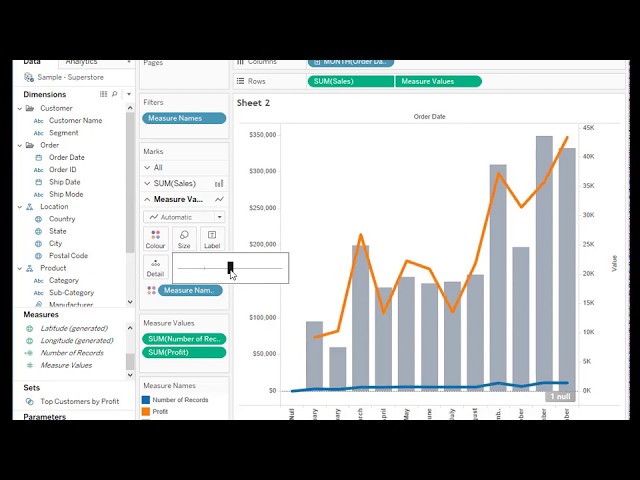The height and width of the screenshot is (480, 640).
Task: Click the Rows shelf icon
Action: (x=241, y=81)
